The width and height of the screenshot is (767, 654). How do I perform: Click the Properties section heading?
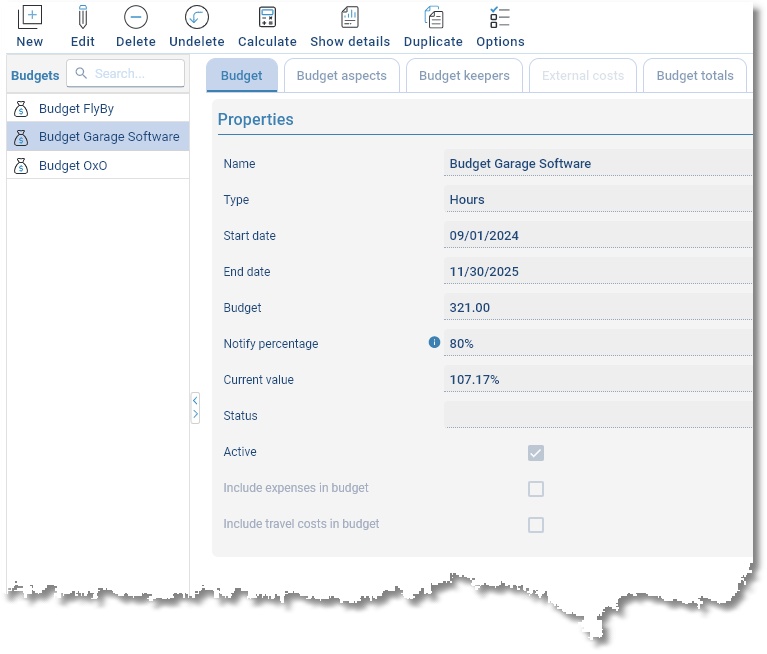click(x=255, y=119)
